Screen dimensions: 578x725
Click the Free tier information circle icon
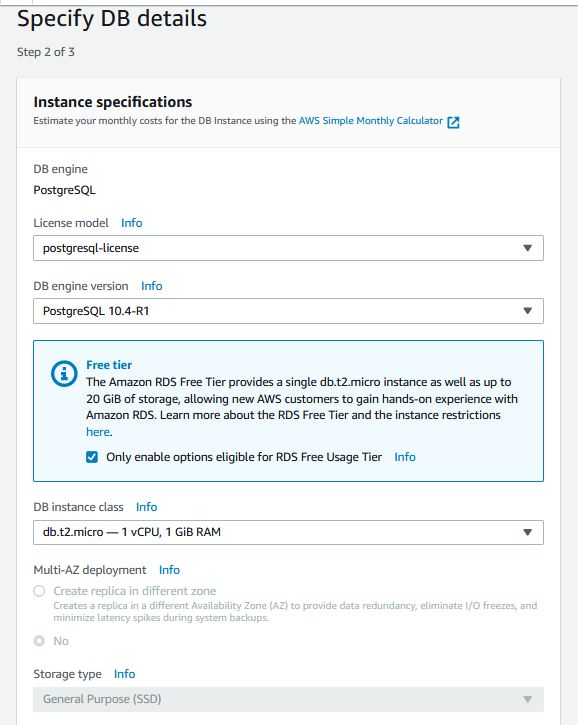point(64,373)
